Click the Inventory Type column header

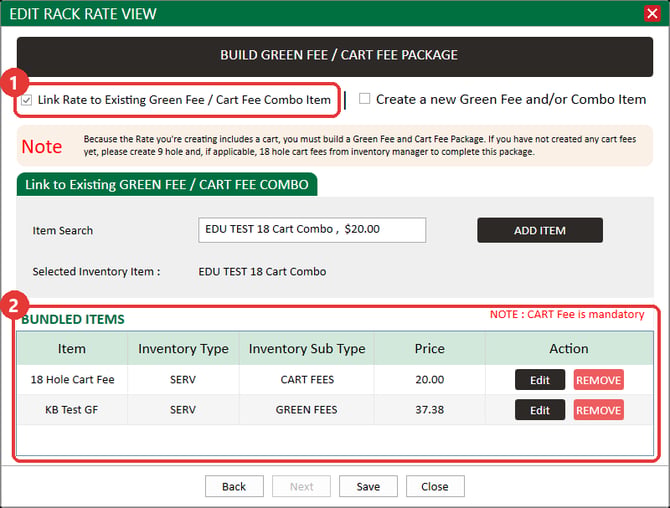point(183,349)
